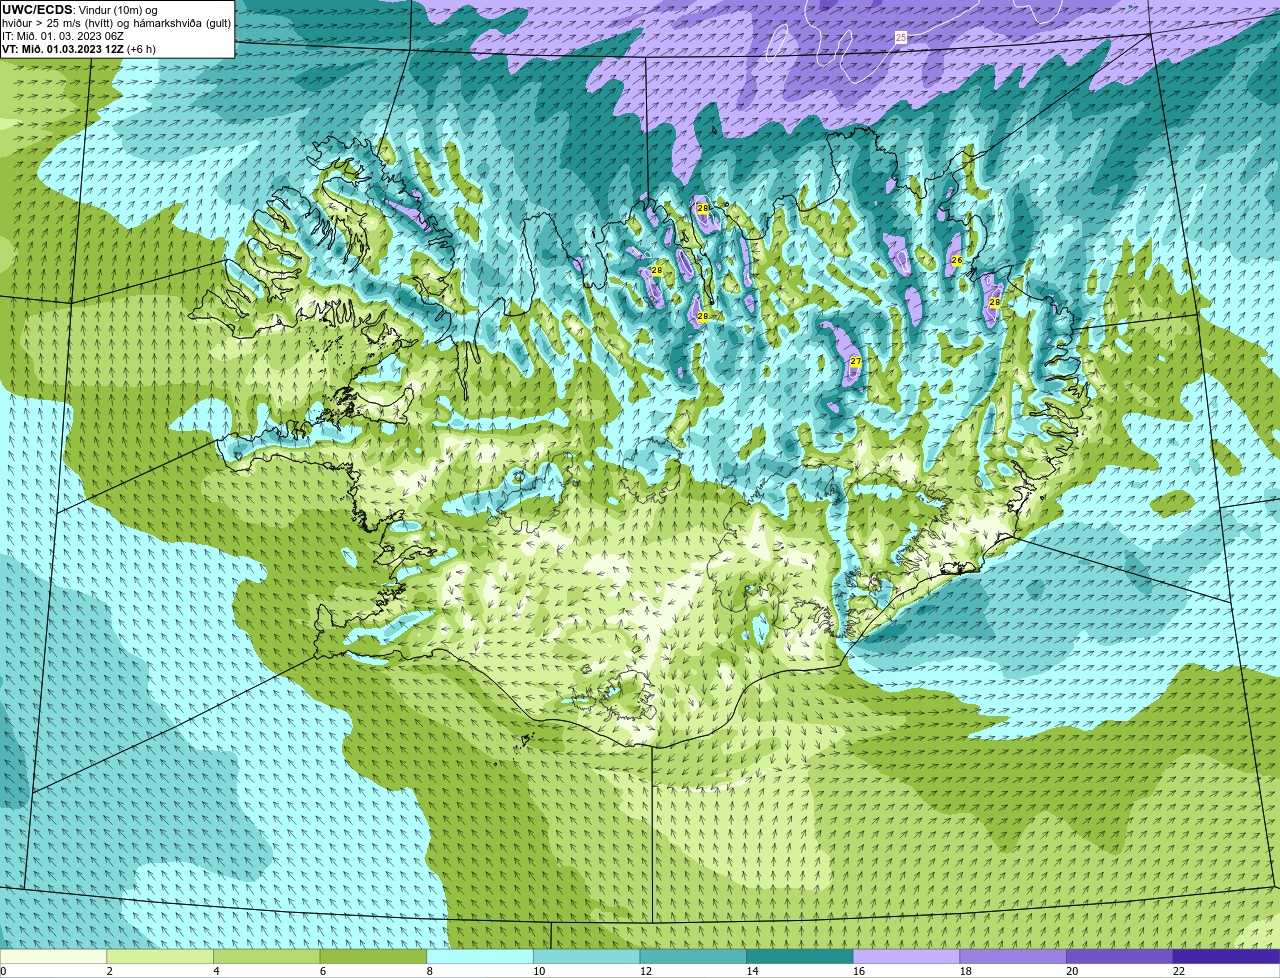1280x978 pixels.
Task: Click the '4' tick on the wind scale
Action: (216, 971)
